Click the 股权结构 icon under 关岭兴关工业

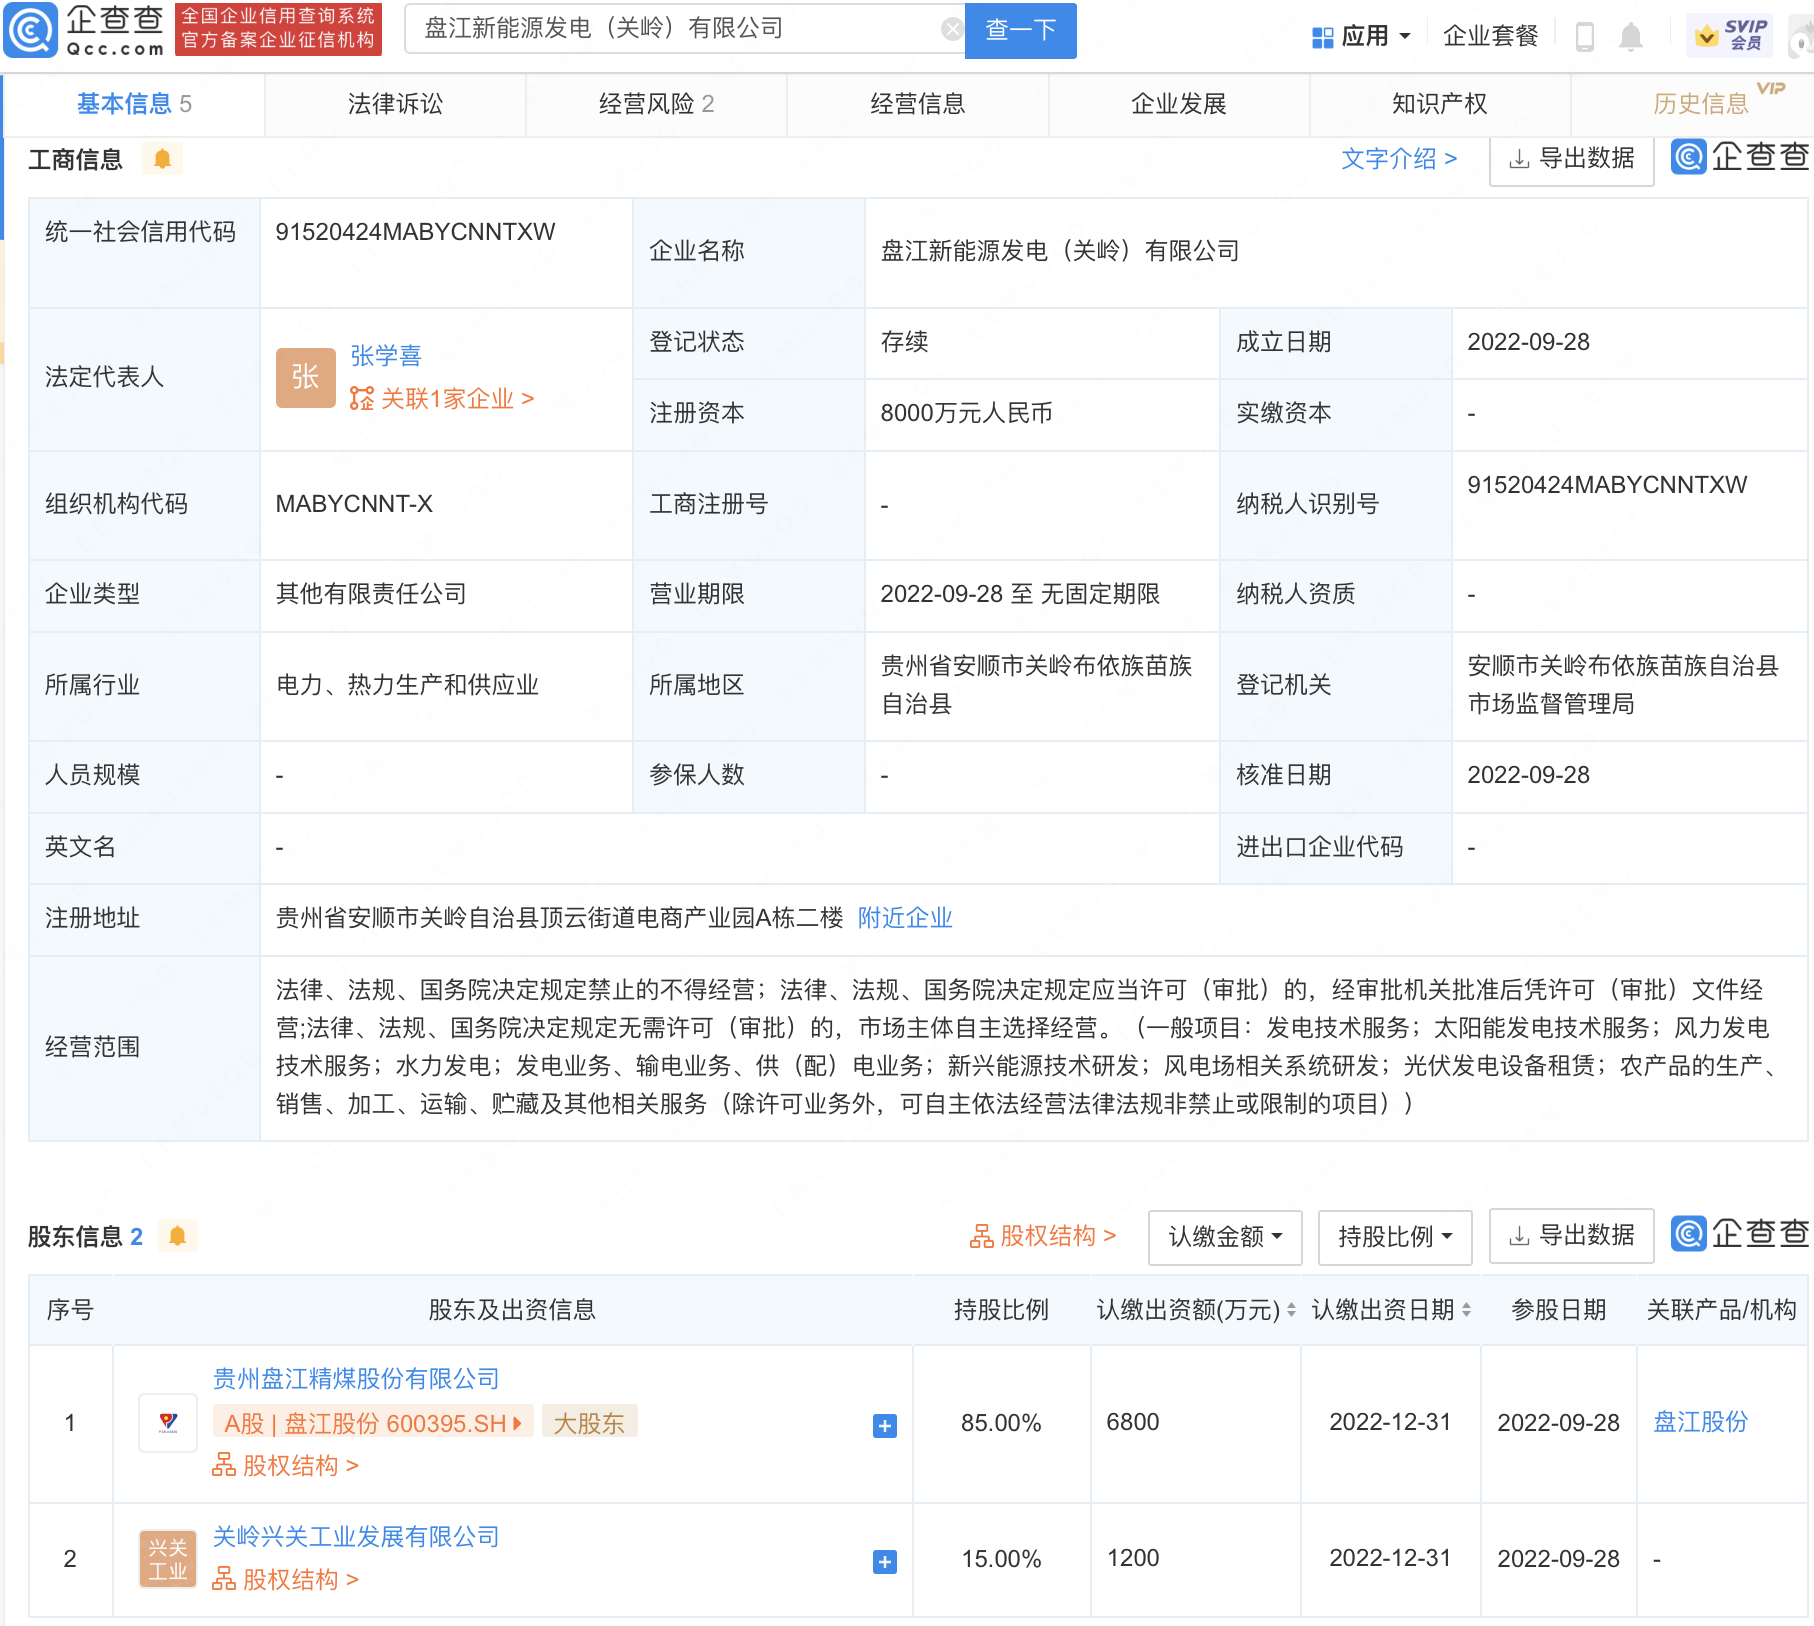[222, 1579]
